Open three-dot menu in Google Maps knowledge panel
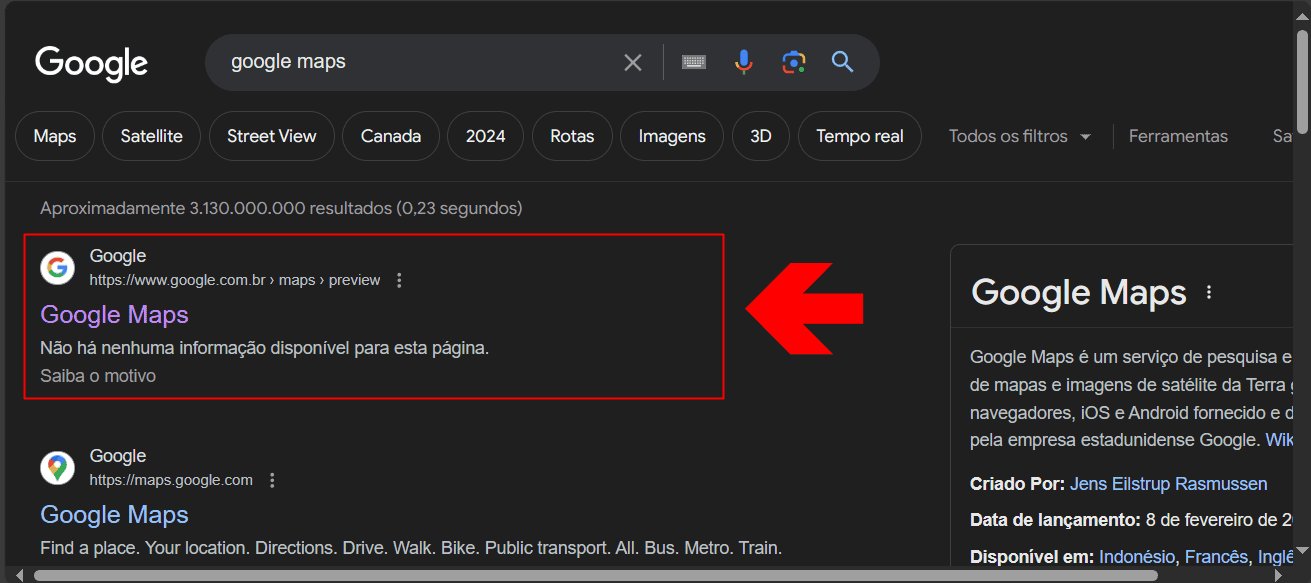This screenshot has height=583, width=1311. click(x=1209, y=292)
